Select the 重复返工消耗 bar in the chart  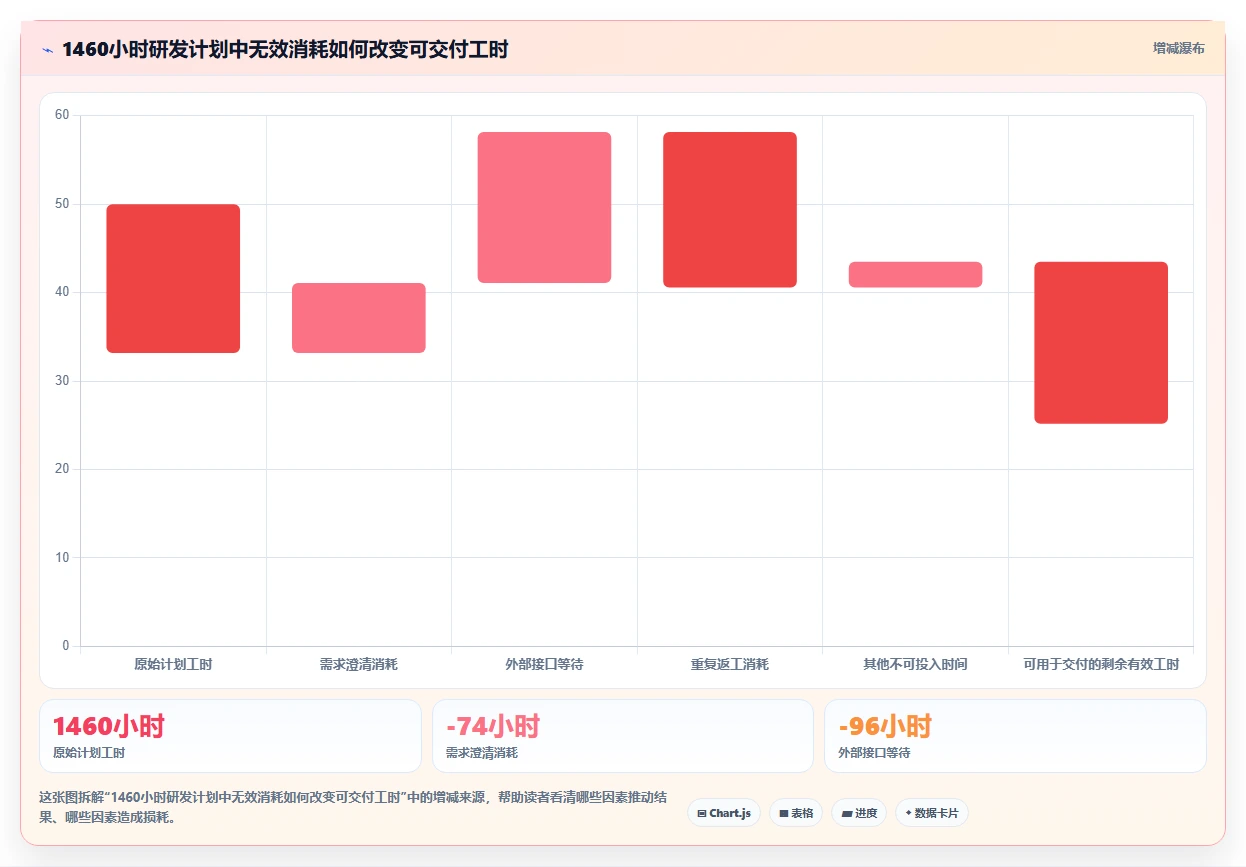coord(730,210)
